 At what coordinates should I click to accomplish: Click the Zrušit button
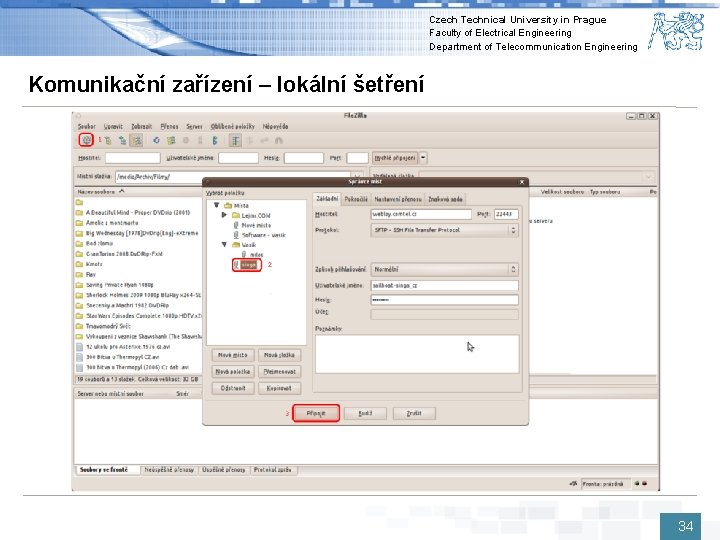(x=414, y=413)
